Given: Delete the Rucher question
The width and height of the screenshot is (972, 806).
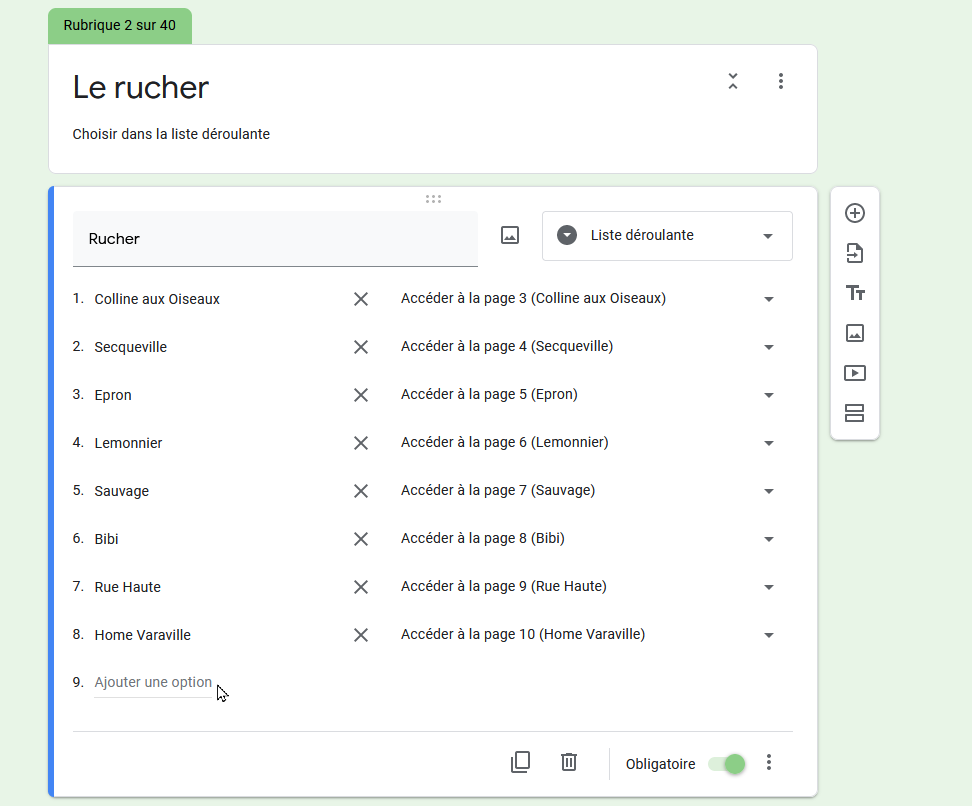Looking at the screenshot, I should coord(568,762).
